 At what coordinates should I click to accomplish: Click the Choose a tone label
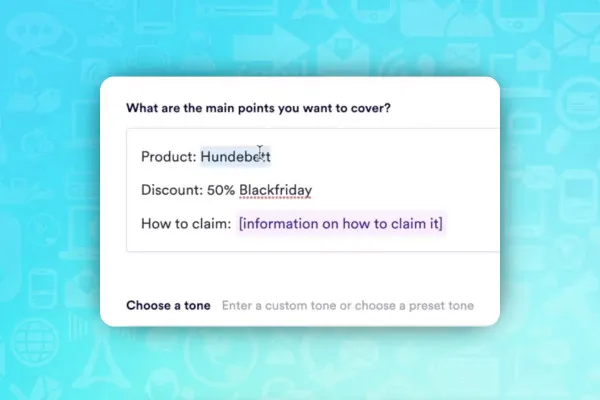click(x=168, y=305)
